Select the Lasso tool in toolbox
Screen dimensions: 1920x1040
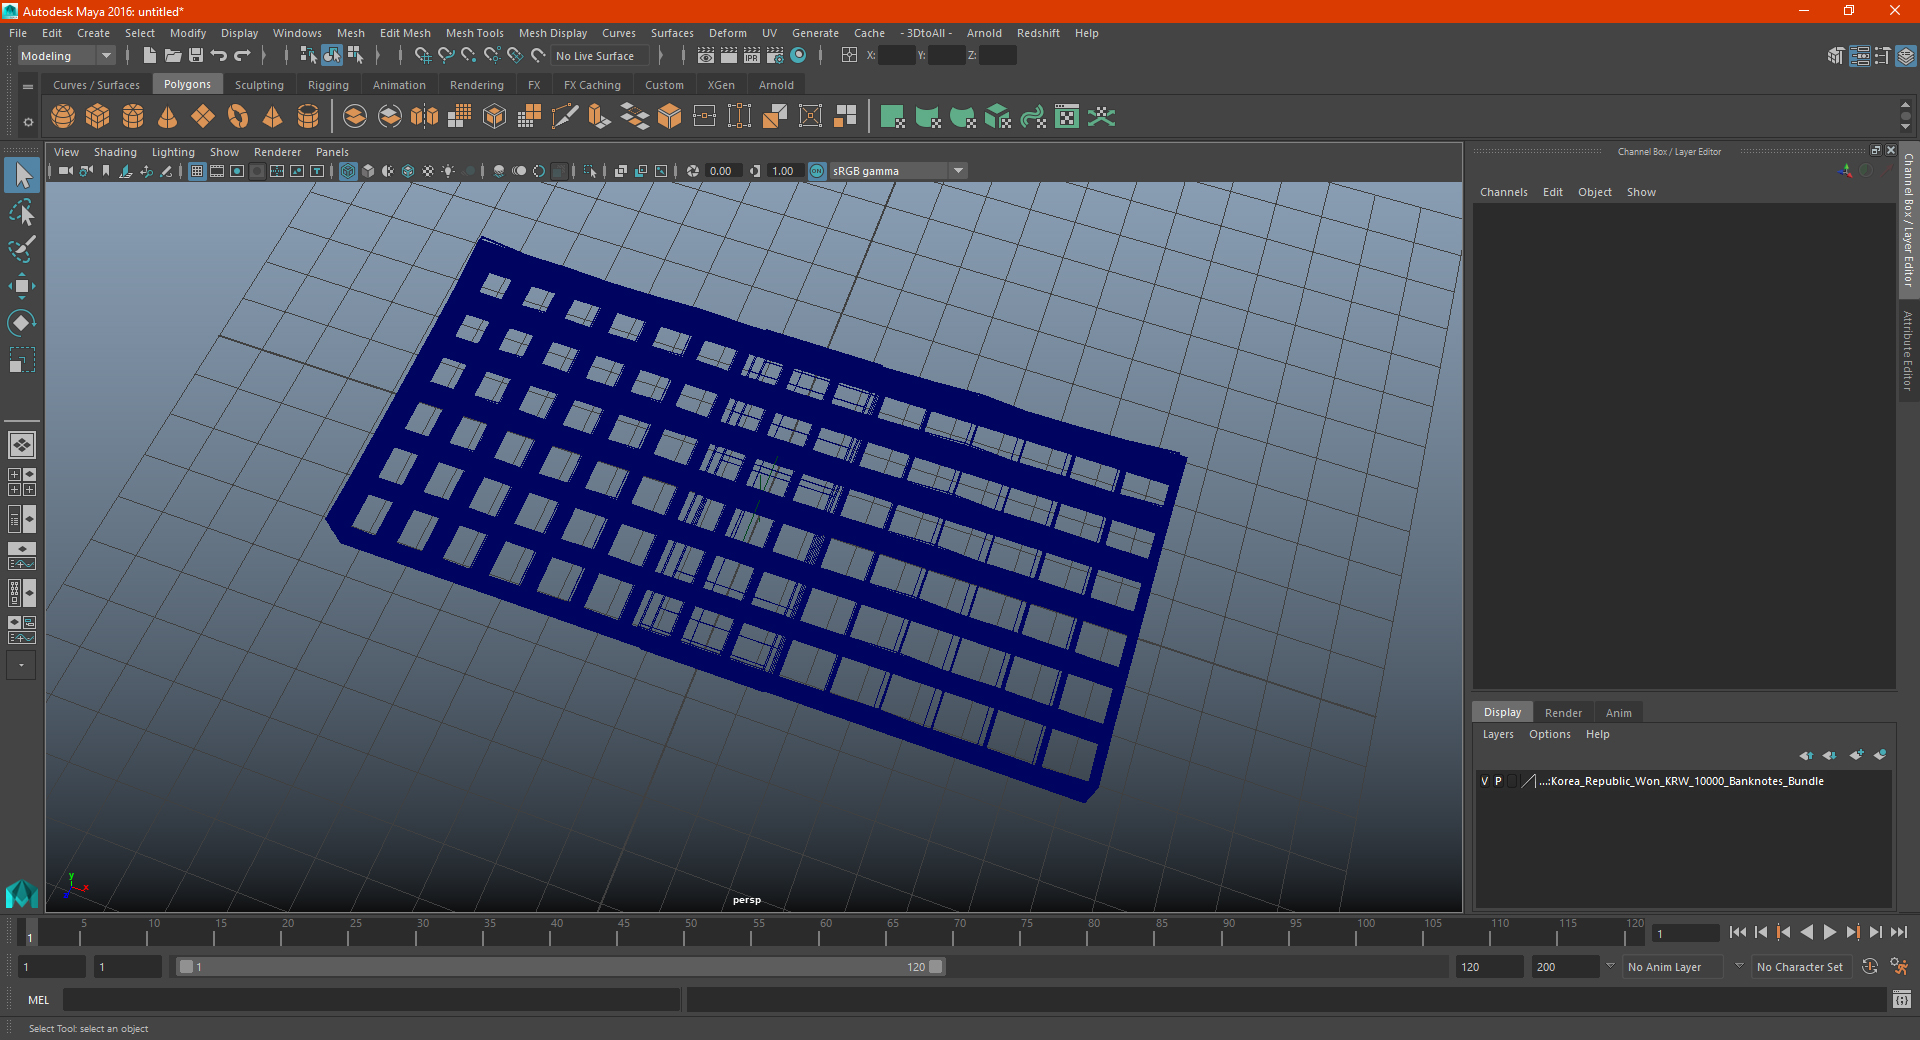(21, 212)
